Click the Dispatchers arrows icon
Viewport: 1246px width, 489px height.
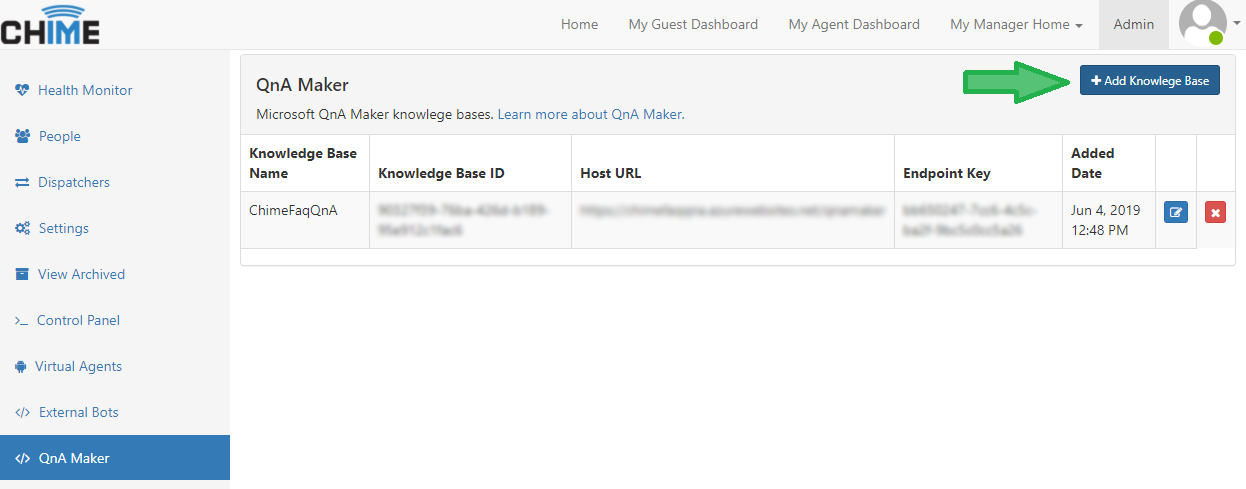click(22, 182)
